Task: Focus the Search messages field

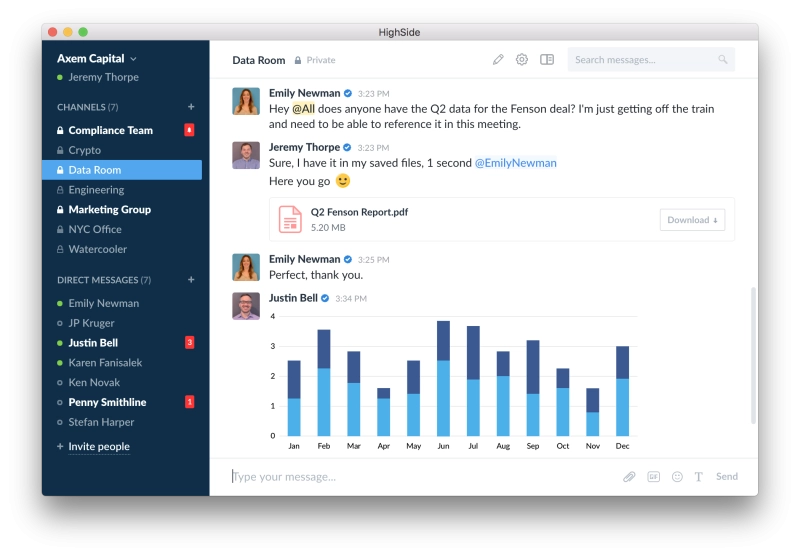Action: (x=651, y=60)
